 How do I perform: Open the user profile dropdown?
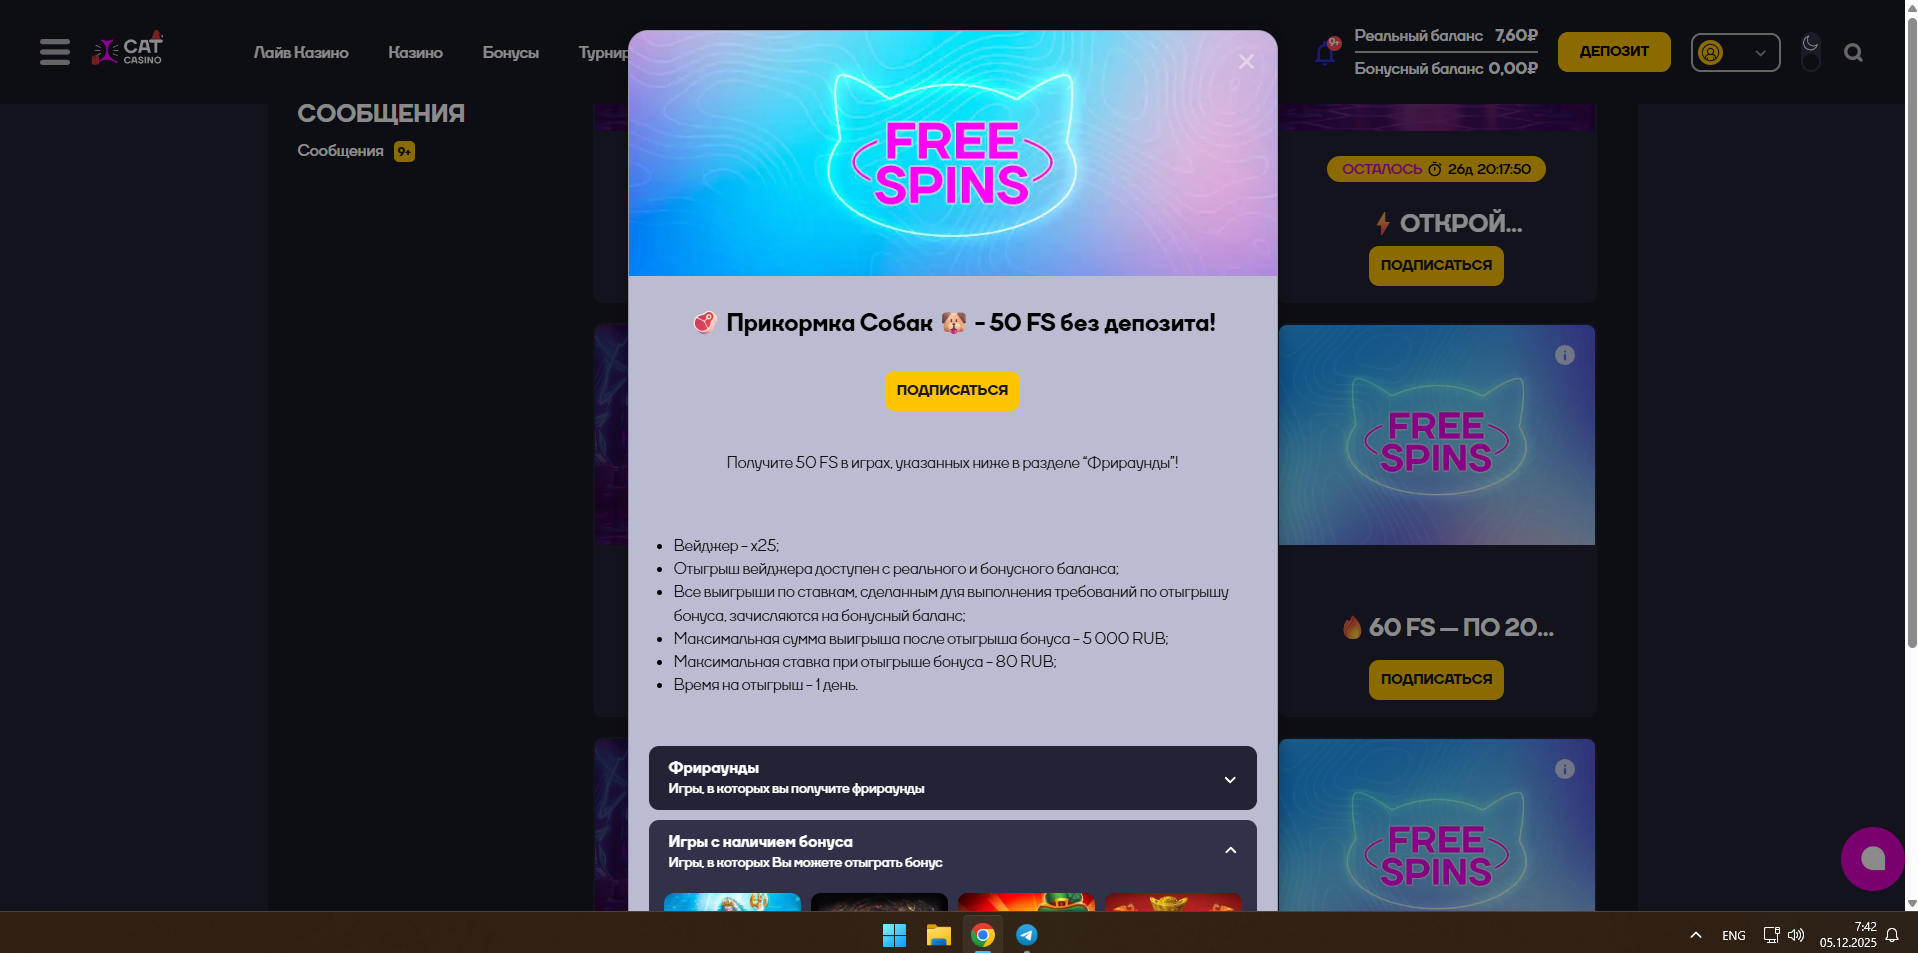pyautogui.click(x=1735, y=52)
